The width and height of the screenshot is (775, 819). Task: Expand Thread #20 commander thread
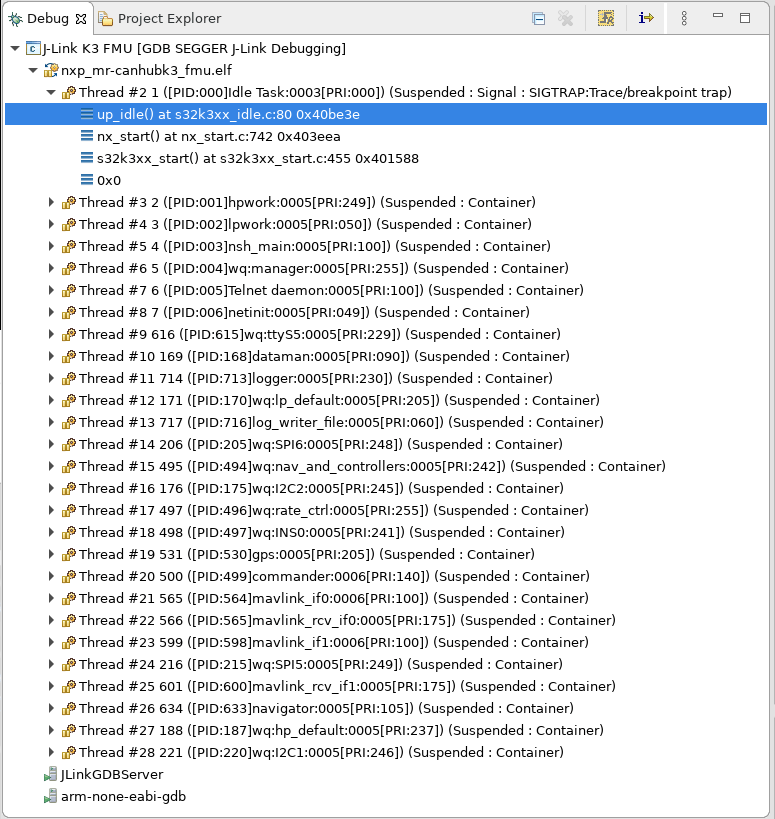(52, 576)
